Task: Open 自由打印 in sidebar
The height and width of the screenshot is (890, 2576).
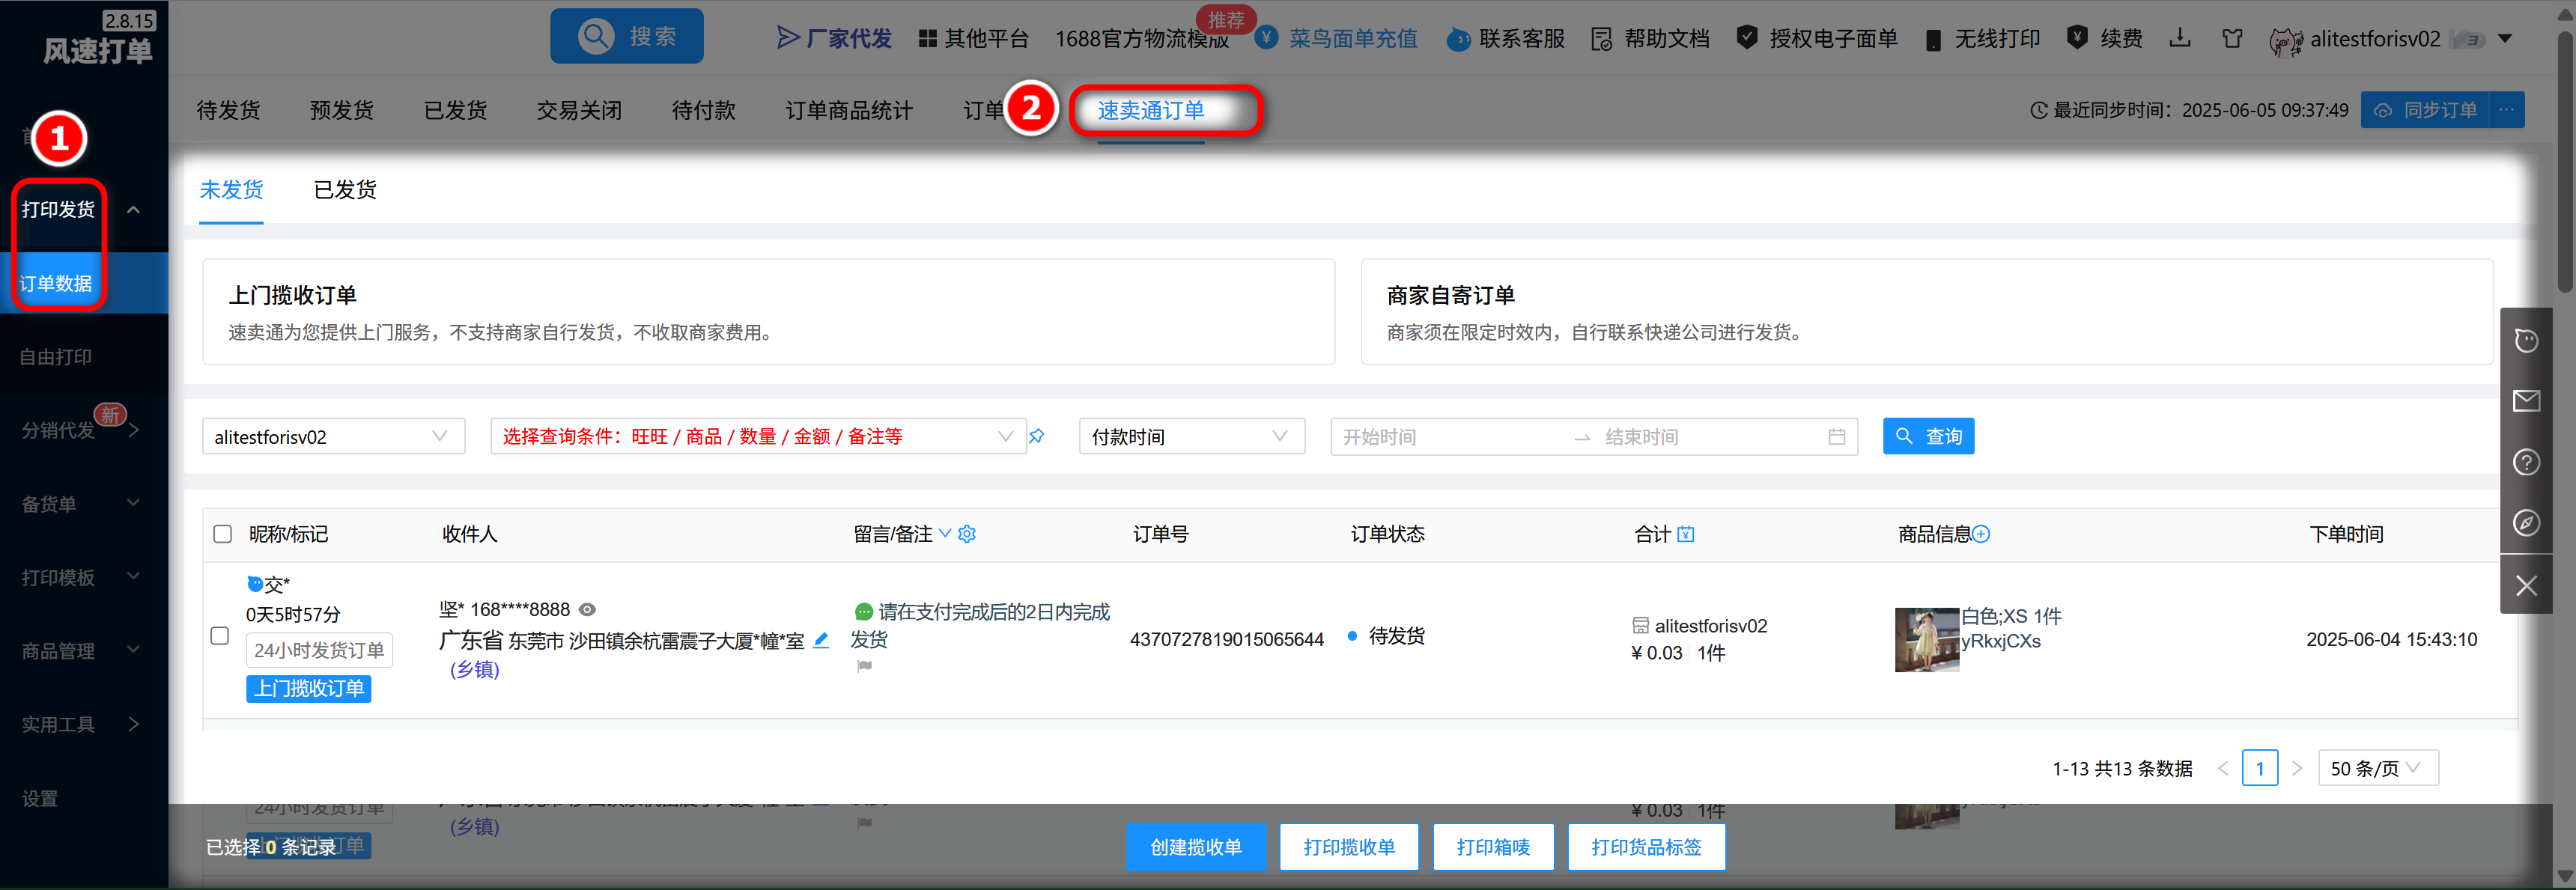Action: coord(56,357)
